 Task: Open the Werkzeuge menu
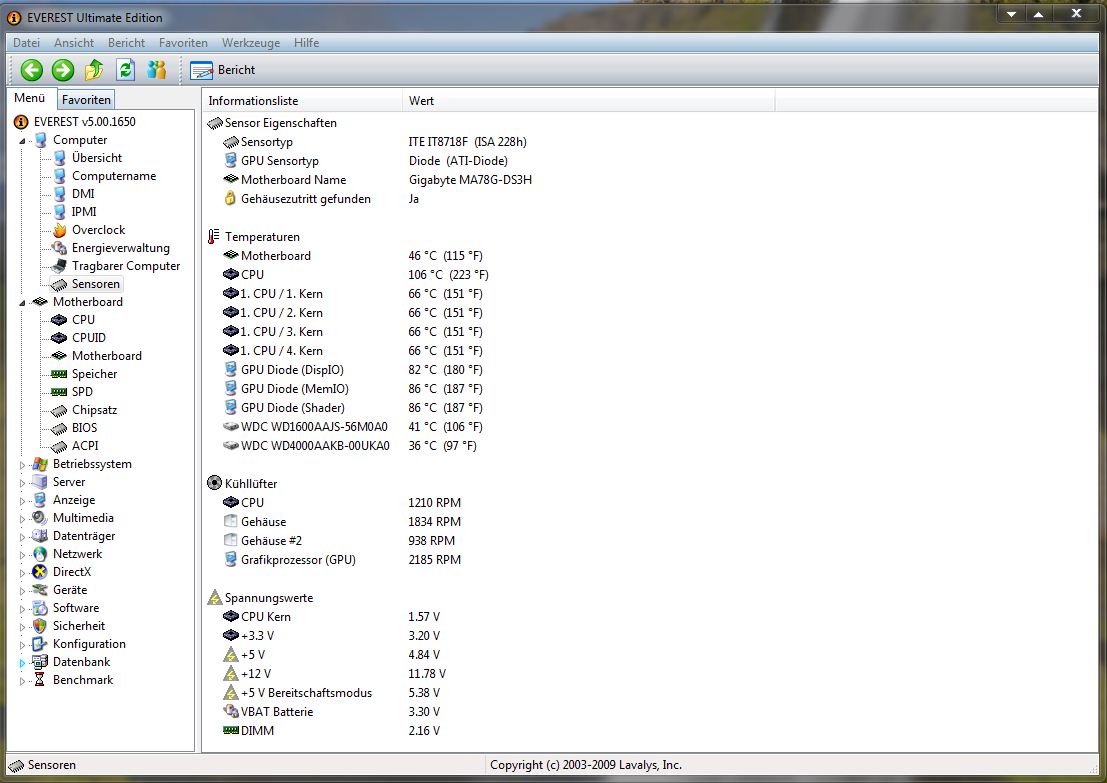coord(251,43)
